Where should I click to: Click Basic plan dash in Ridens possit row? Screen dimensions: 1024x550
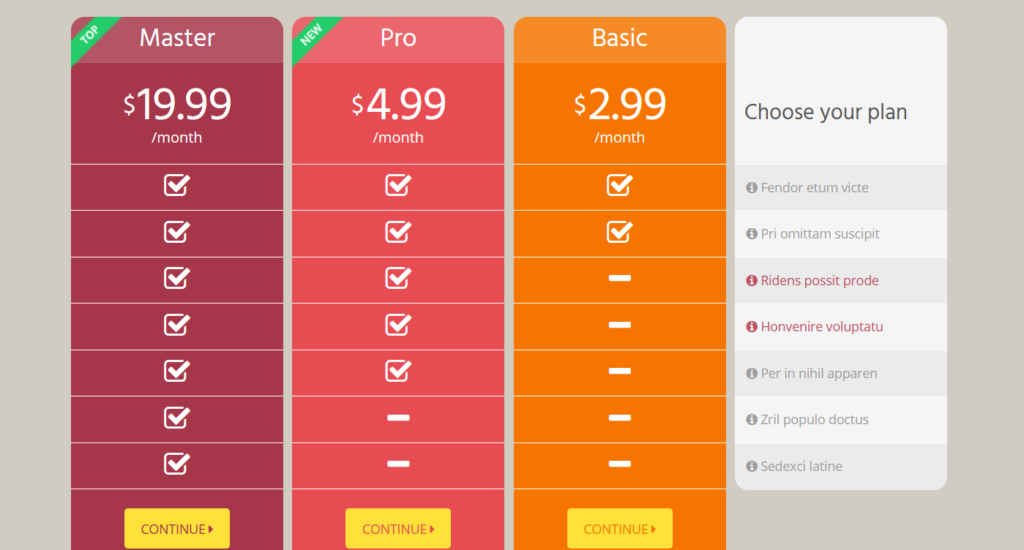tap(619, 278)
